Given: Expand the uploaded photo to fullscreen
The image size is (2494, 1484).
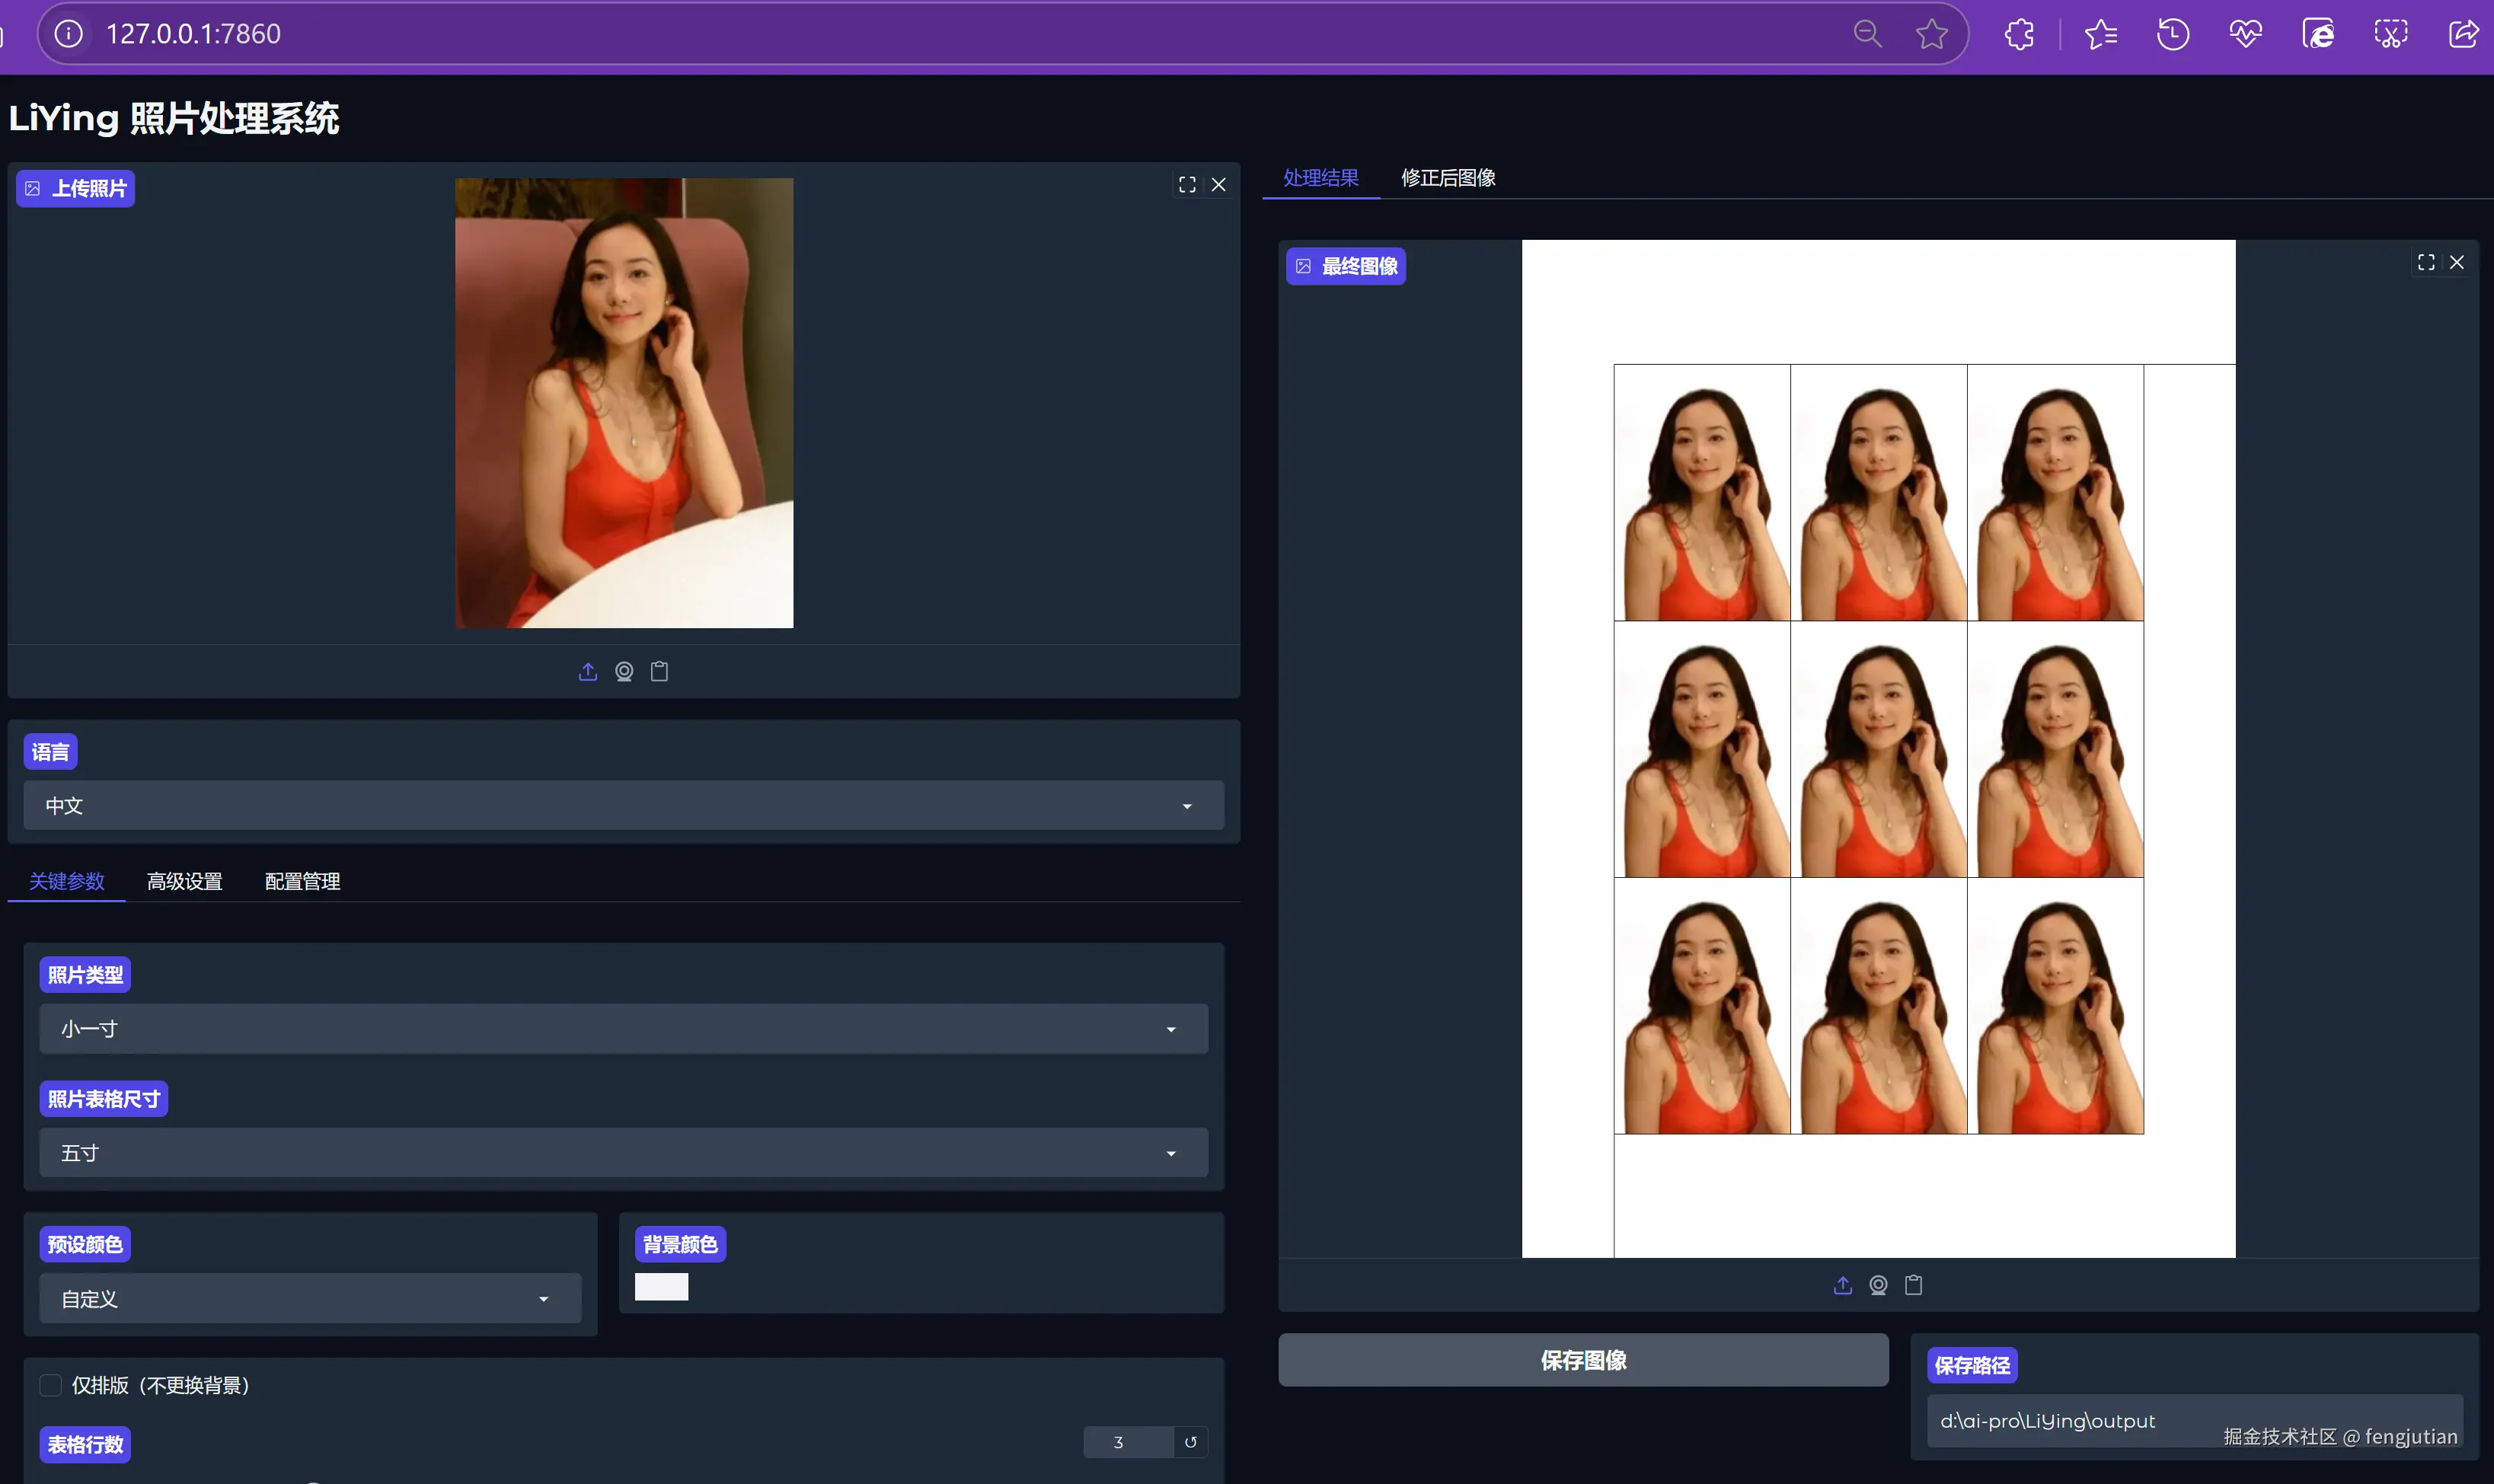Looking at the screenshot, I should pos(1187,185).
